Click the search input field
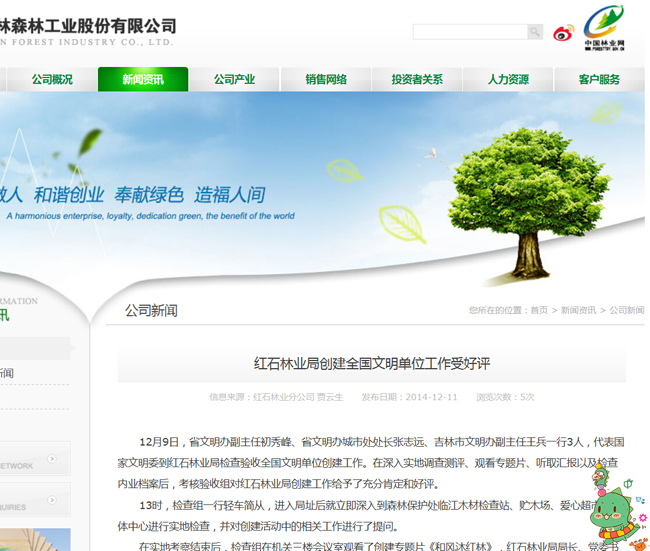 pos(470,32)
